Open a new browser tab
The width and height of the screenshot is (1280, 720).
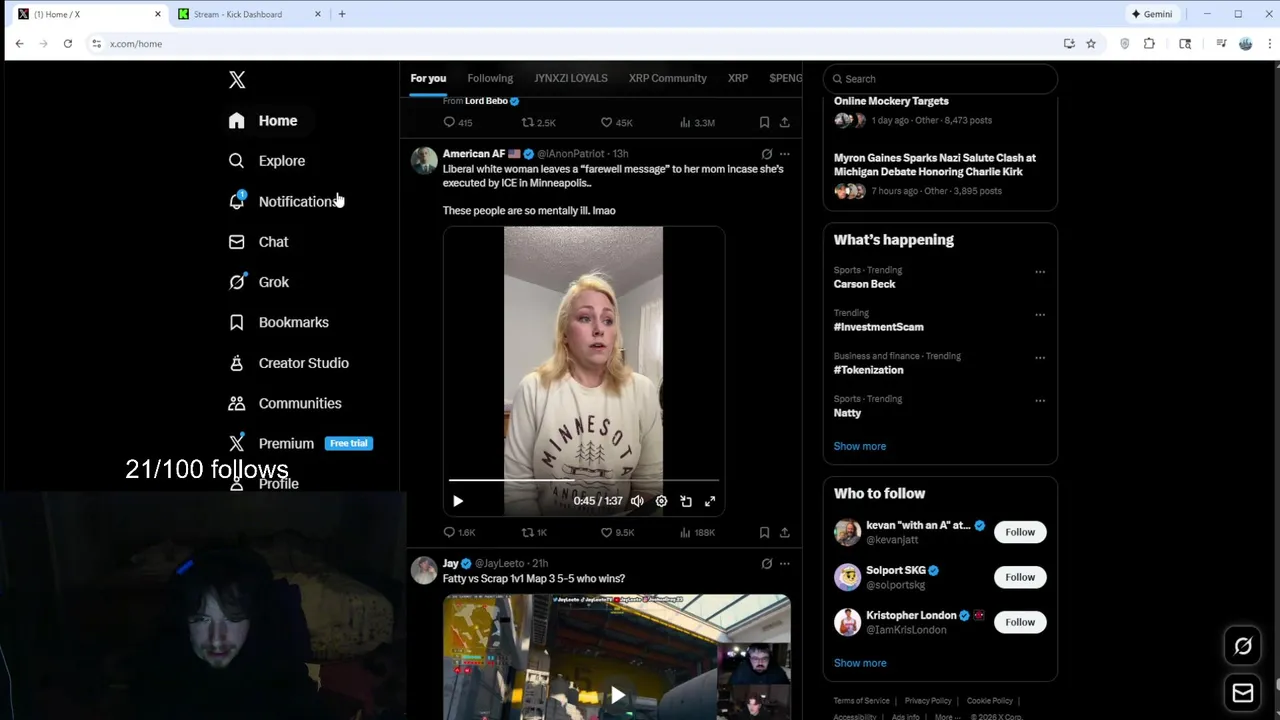342,14
